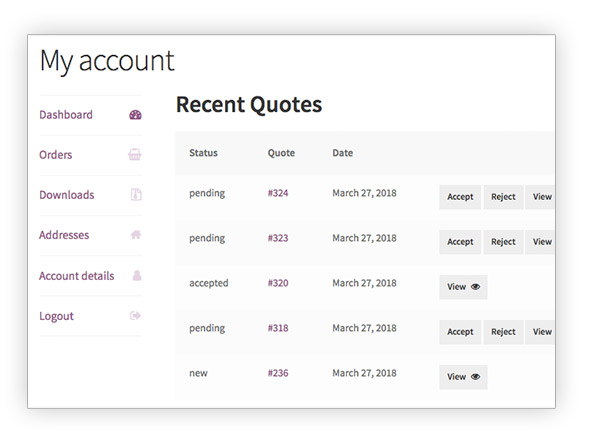Open Account details page

[x=77, y=276]
